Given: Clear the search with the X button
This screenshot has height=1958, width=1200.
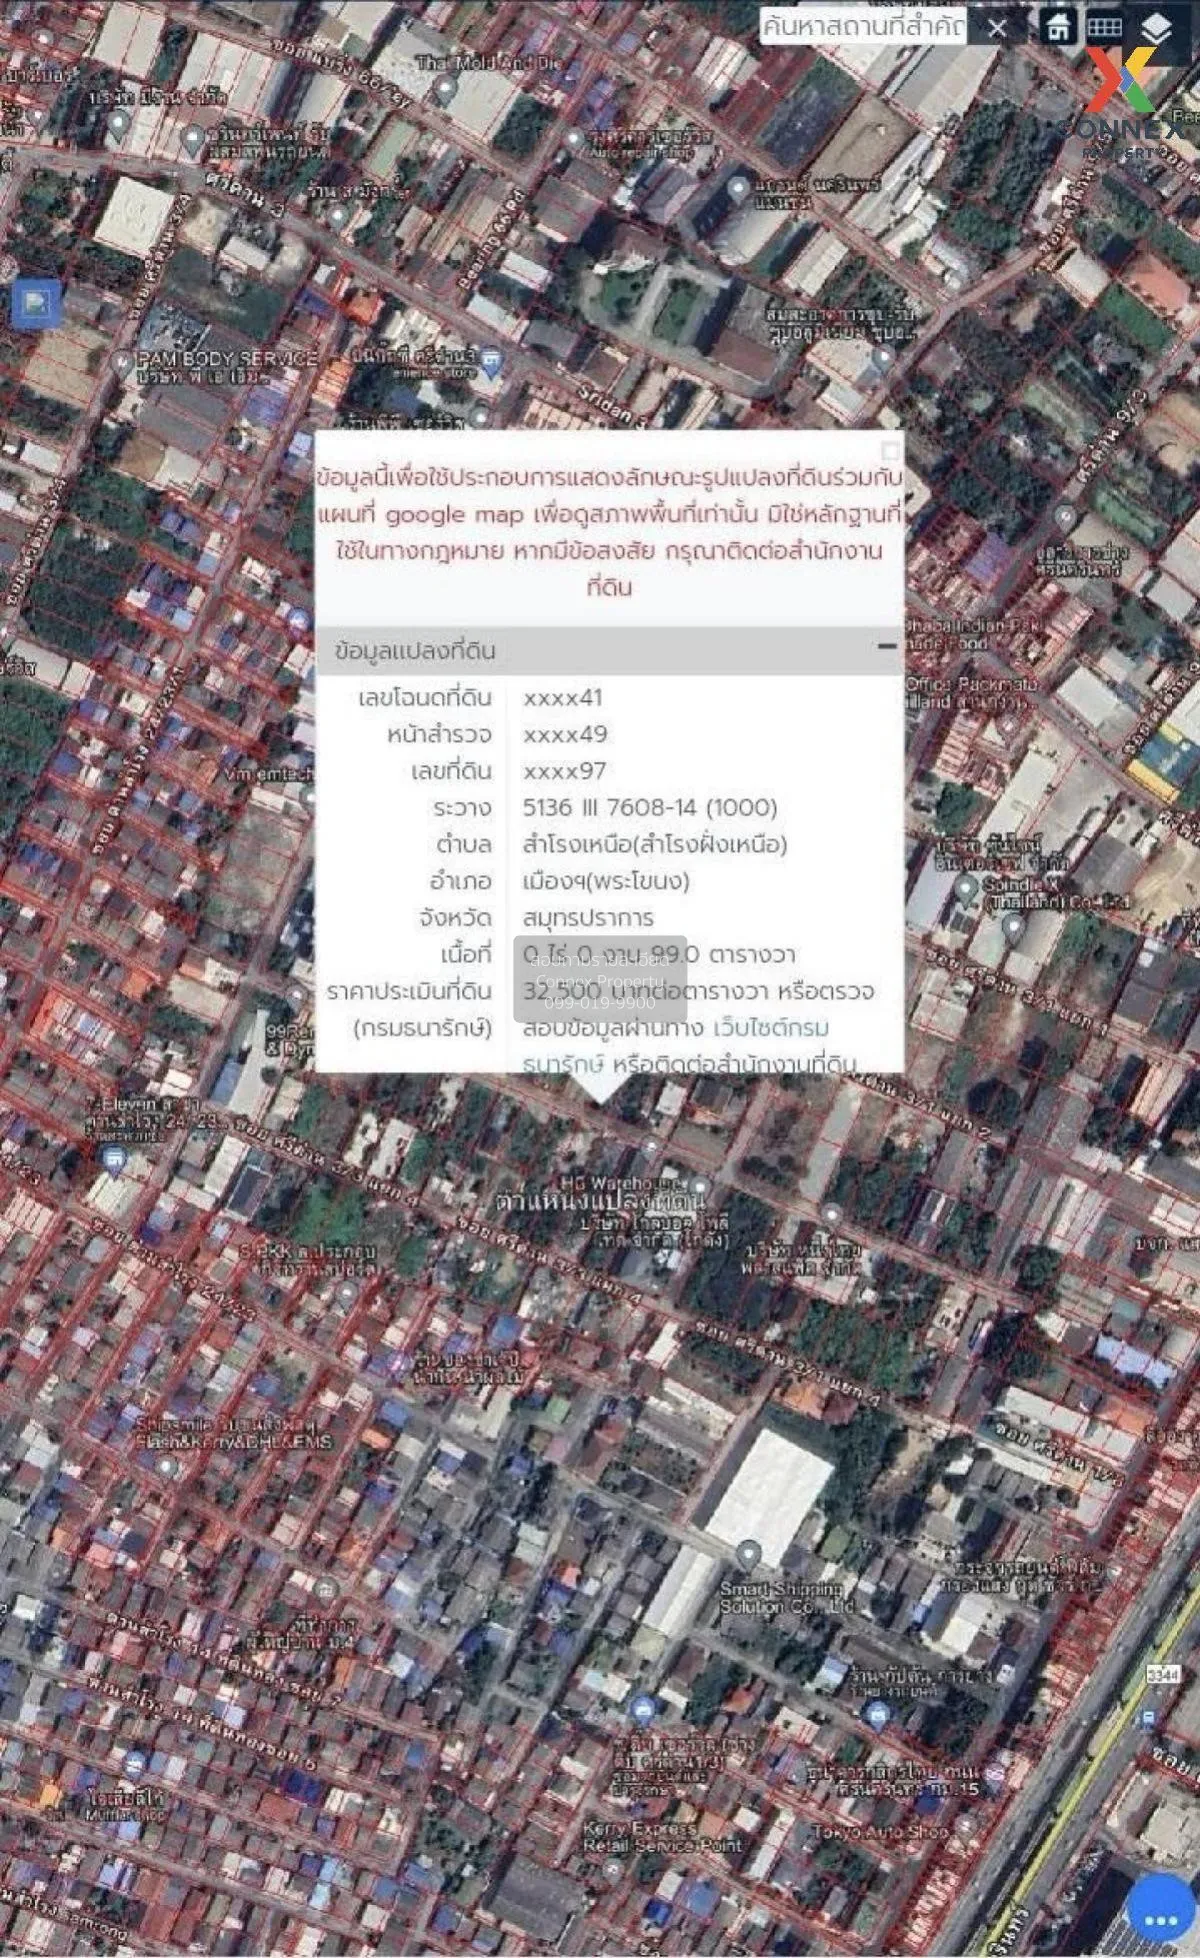Looking at the screenshot, I should tap(996, 28).
